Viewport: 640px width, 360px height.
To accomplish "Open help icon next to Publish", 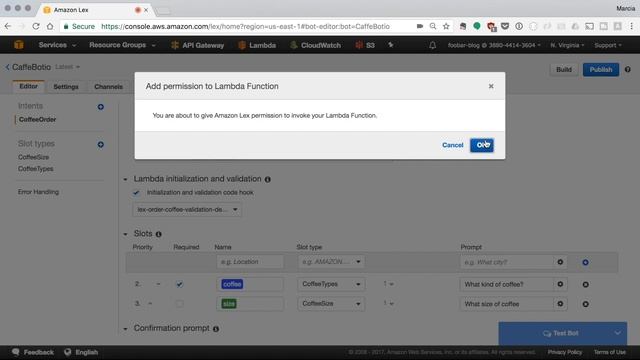I will [628, 69].
